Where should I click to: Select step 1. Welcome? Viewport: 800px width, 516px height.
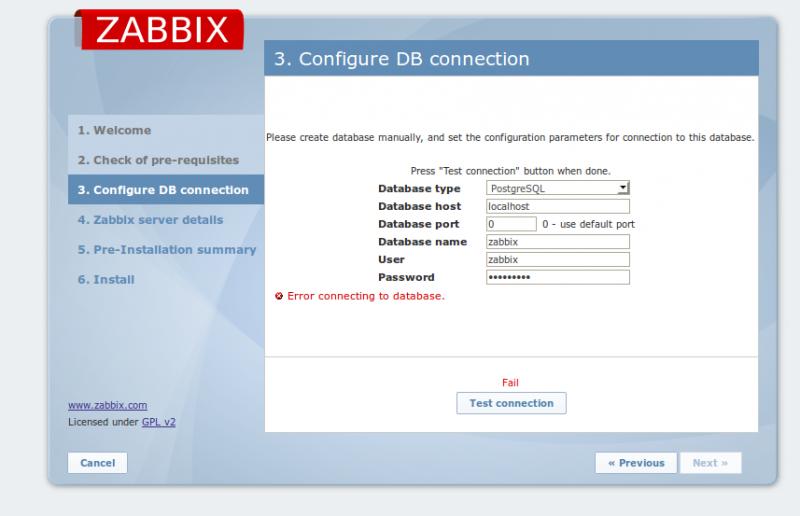(166, 130)
